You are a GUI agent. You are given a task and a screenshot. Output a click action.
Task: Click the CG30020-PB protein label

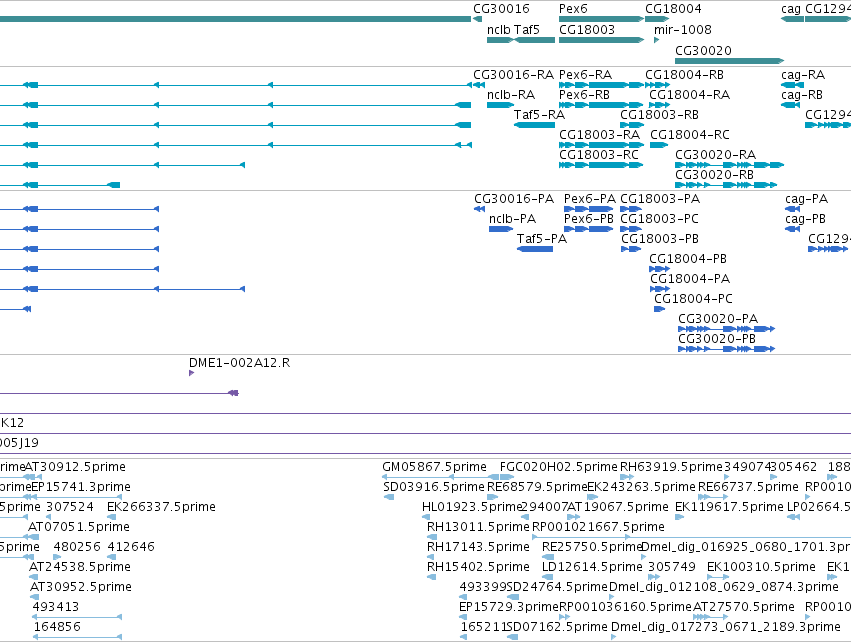pyautogui.click(x=717, y=339)
